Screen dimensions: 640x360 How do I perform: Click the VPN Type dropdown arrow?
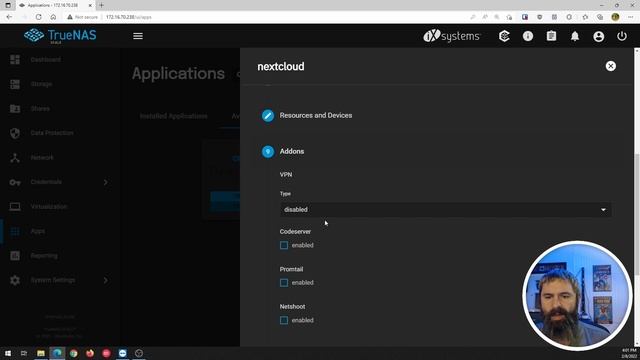coord(603,210)
